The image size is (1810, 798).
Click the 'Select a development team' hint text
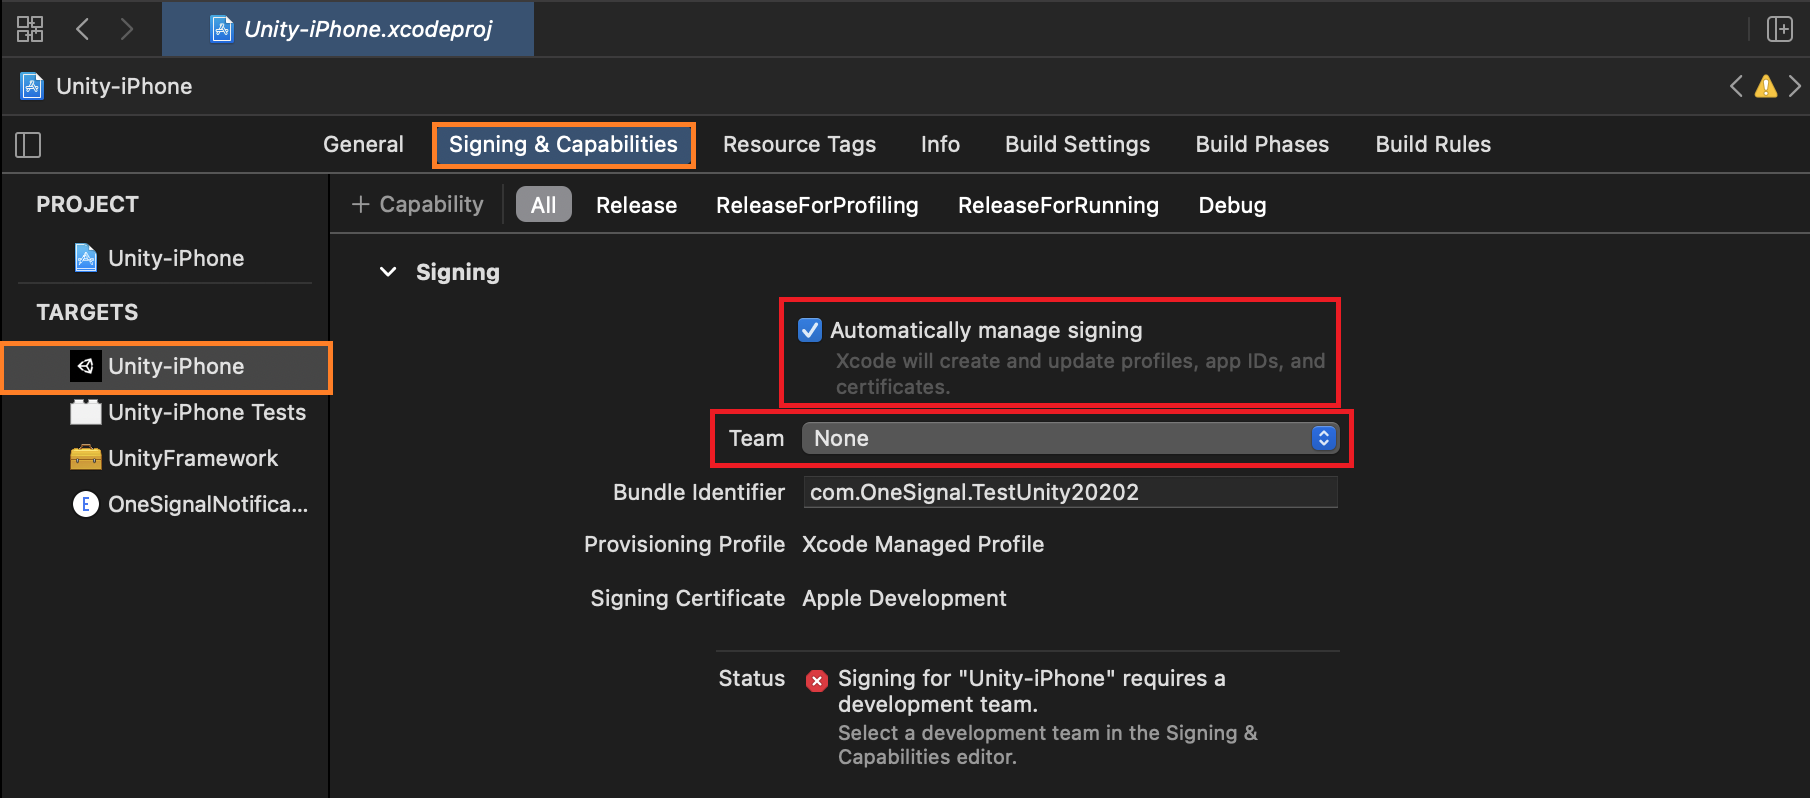(1048, 745)
